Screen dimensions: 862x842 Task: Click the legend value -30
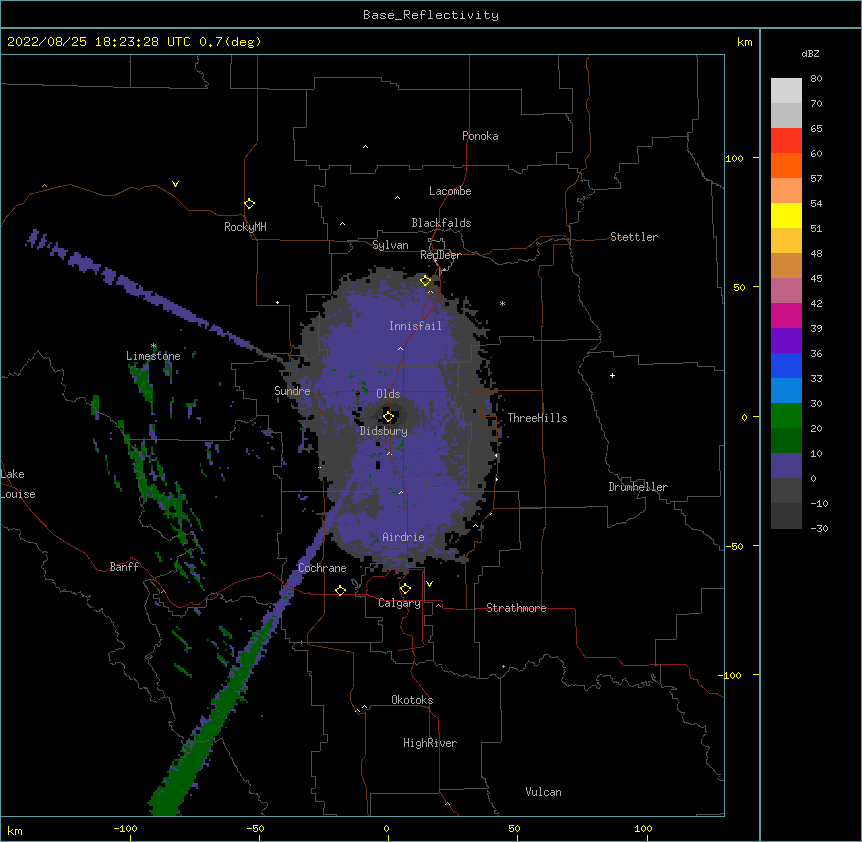point(819,529)
